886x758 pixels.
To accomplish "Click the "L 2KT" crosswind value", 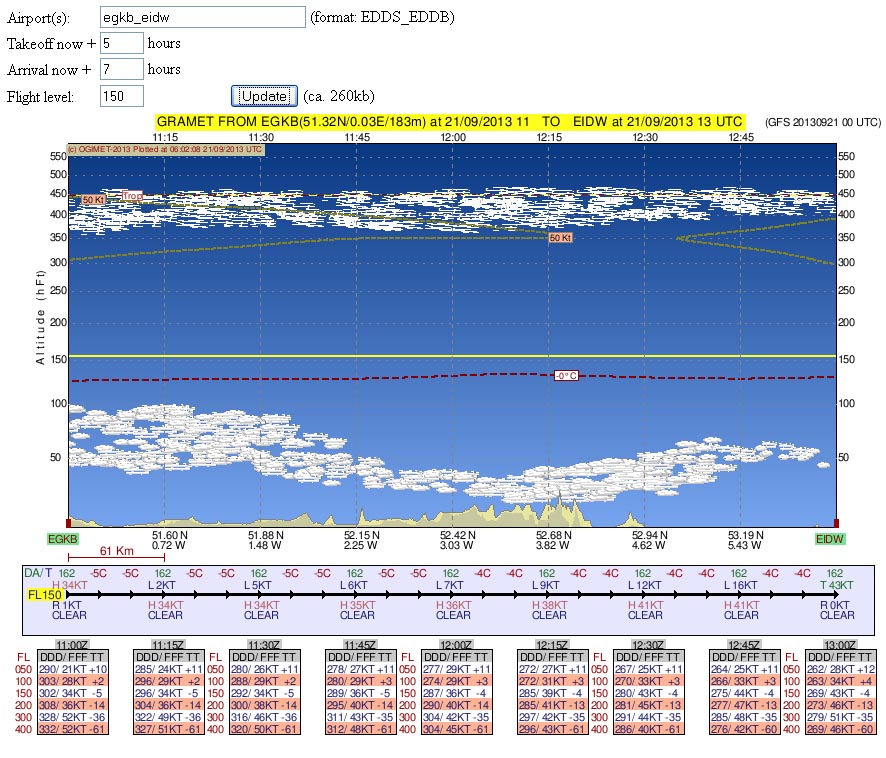I will click(x=162, y=585).
